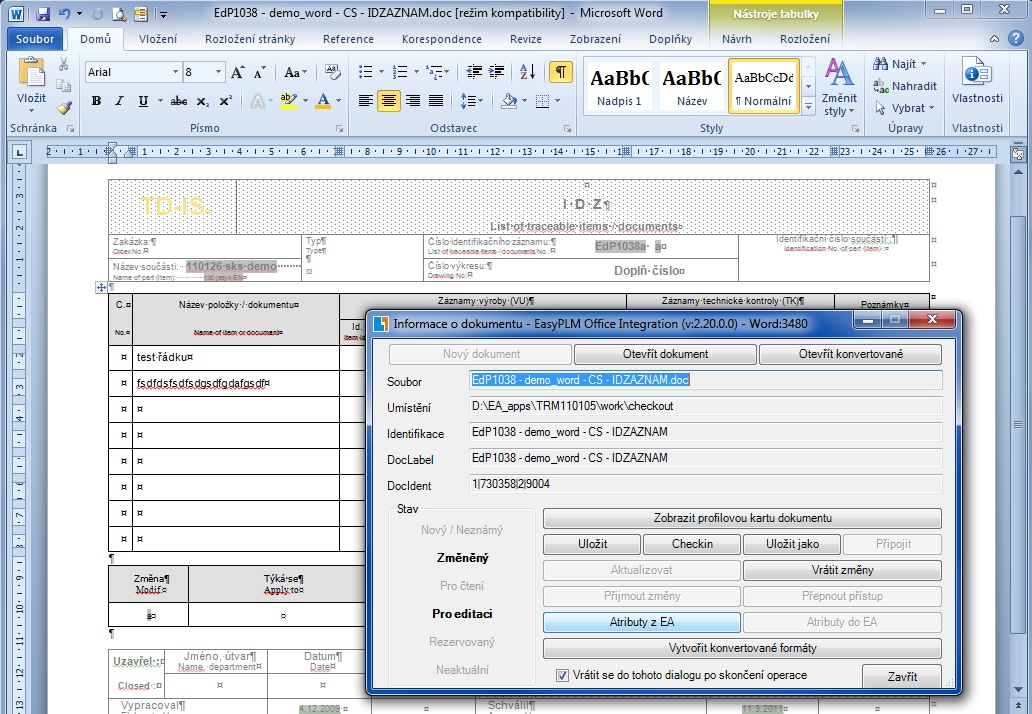1032x714 pixels.
Task: Click the Align Right icon
Action: (x=413, y=101)
